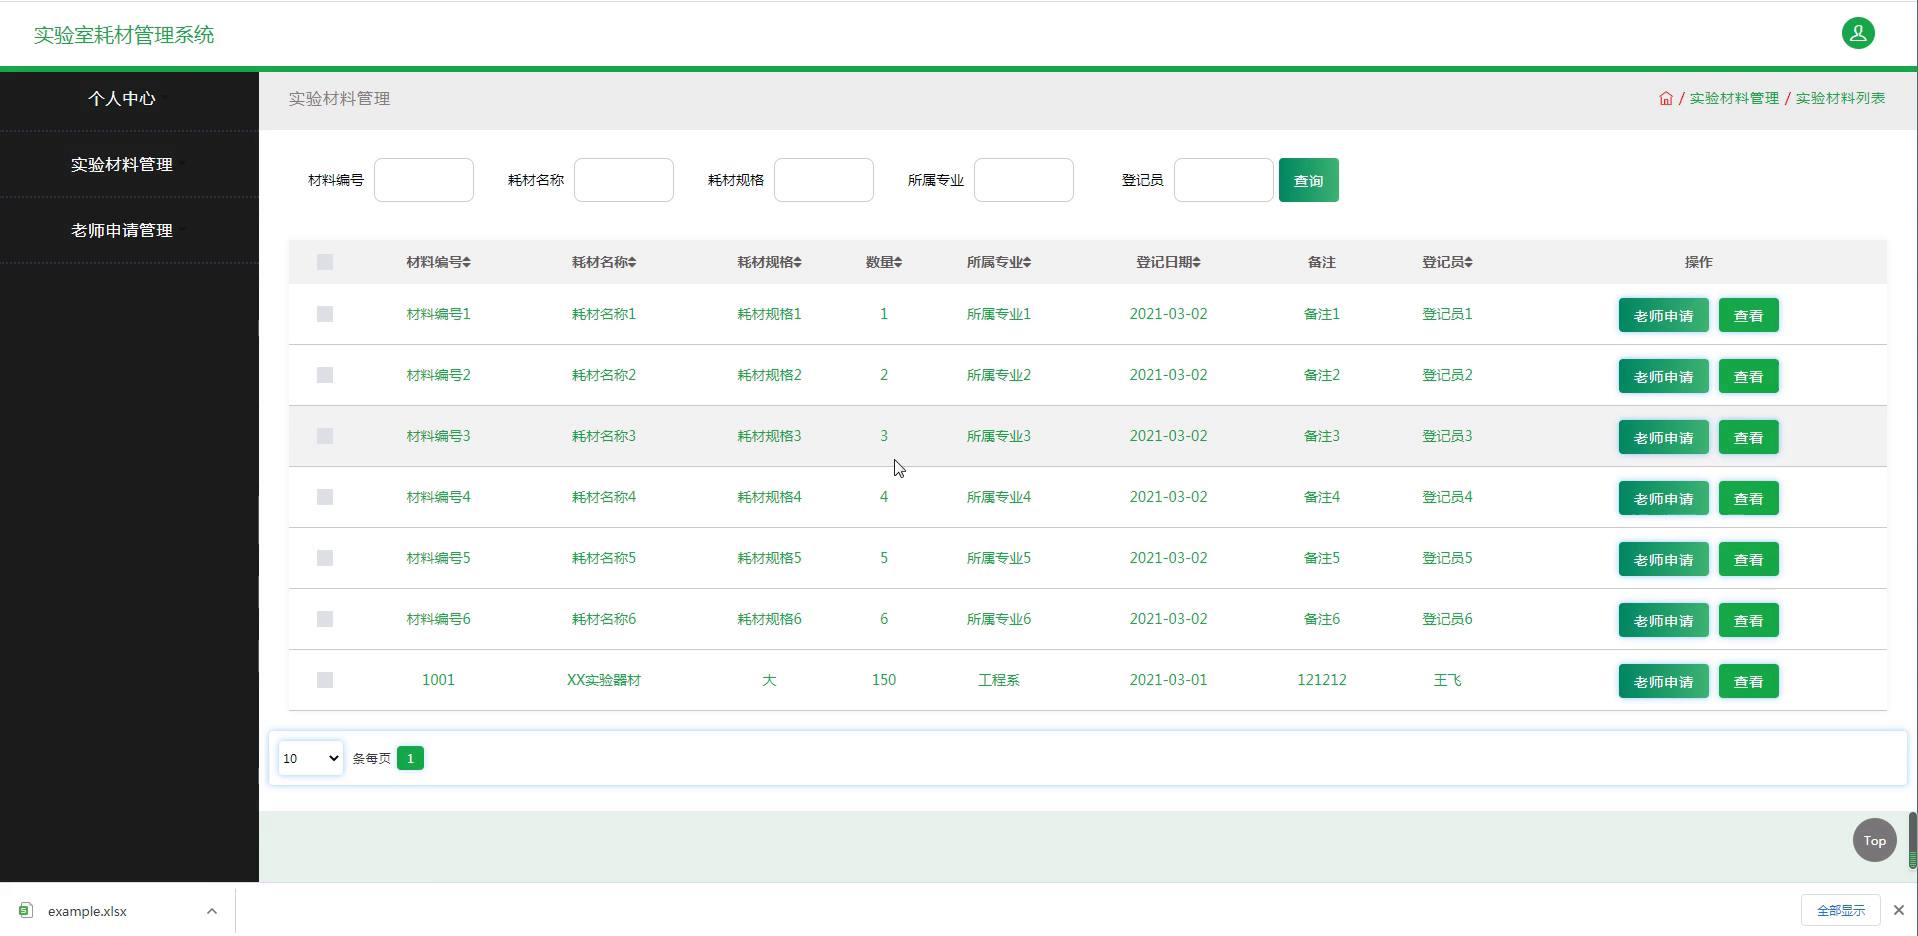This screenshot has width=1918, height=936.
Task: Sort by 数量 column arrows
Action: [x=898, y=262]
